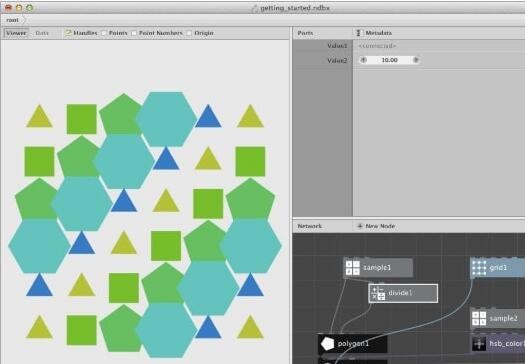Select the divide1 node math icon
This screenshot has width=525, height=364.
[378, 293]
